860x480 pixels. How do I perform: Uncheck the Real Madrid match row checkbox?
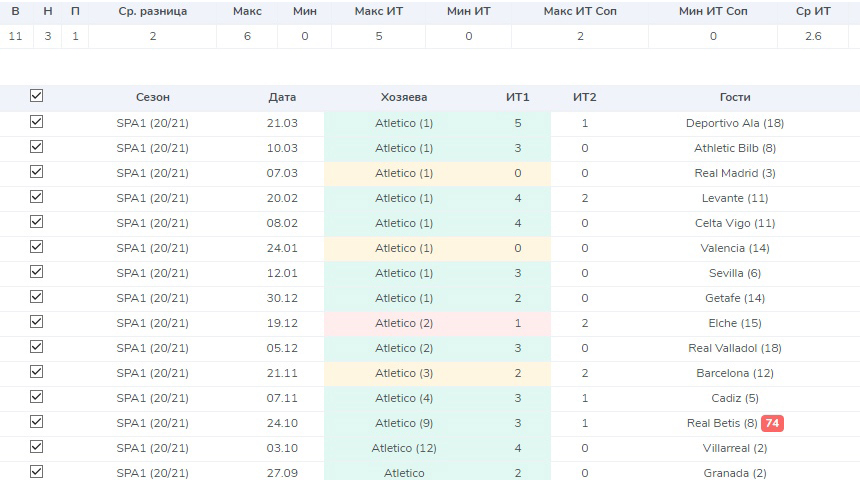36,171
